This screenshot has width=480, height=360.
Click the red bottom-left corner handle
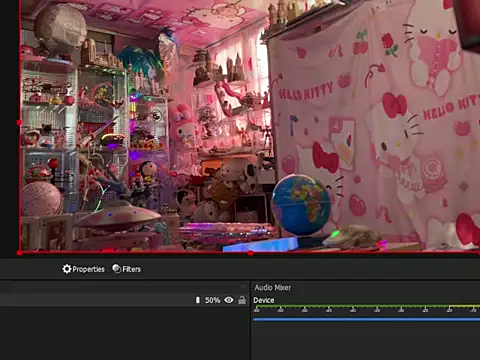(x=19, y=253)
